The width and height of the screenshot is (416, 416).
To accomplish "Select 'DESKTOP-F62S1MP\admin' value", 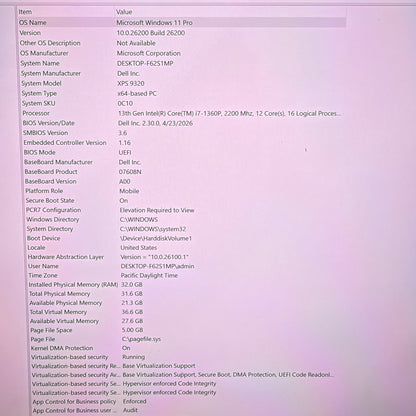I will [x=157, y=266].
